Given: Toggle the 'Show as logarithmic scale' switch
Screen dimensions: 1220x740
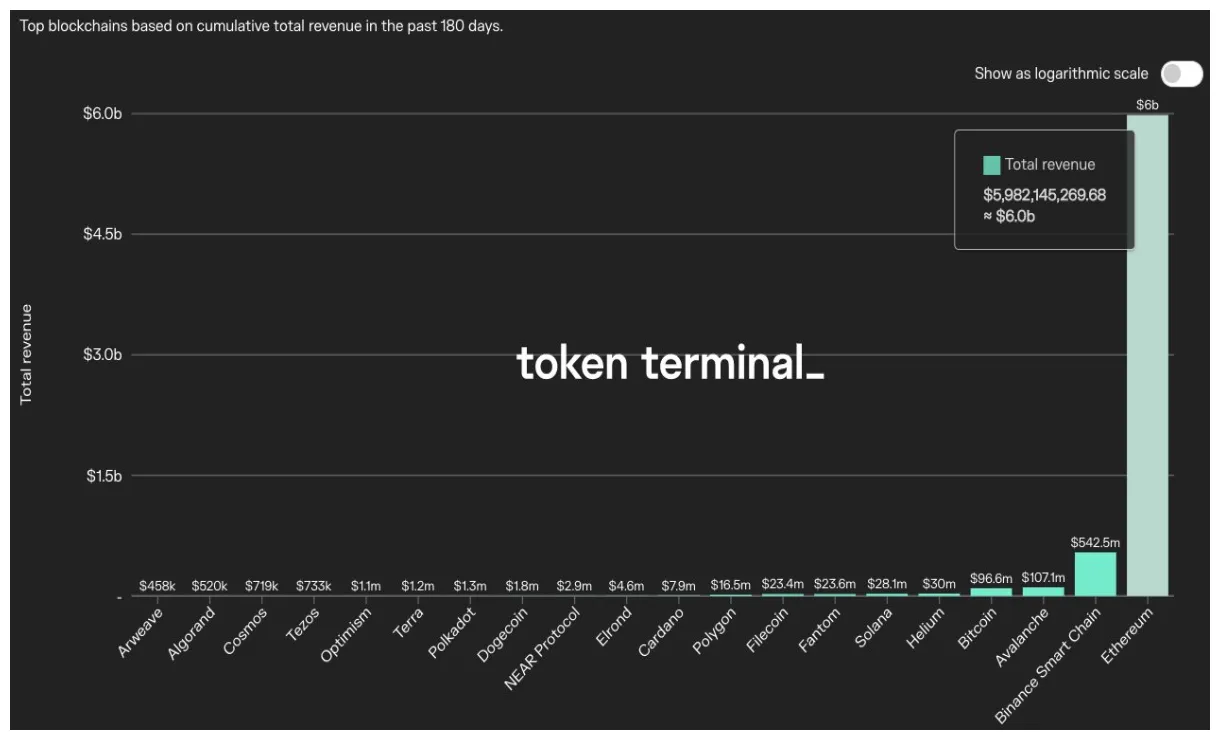Looking at the screenshot, I should click(x=1184, y=73).
